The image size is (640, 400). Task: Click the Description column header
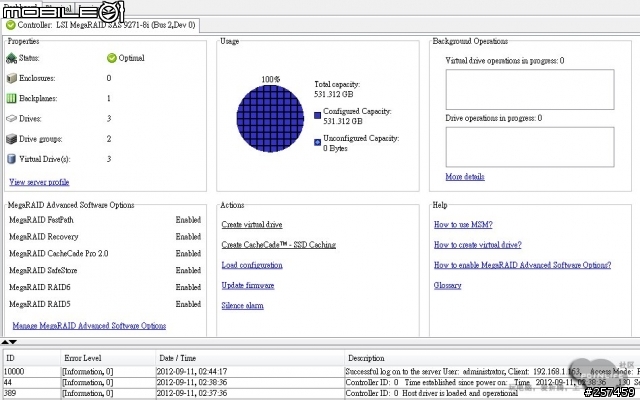492,358
